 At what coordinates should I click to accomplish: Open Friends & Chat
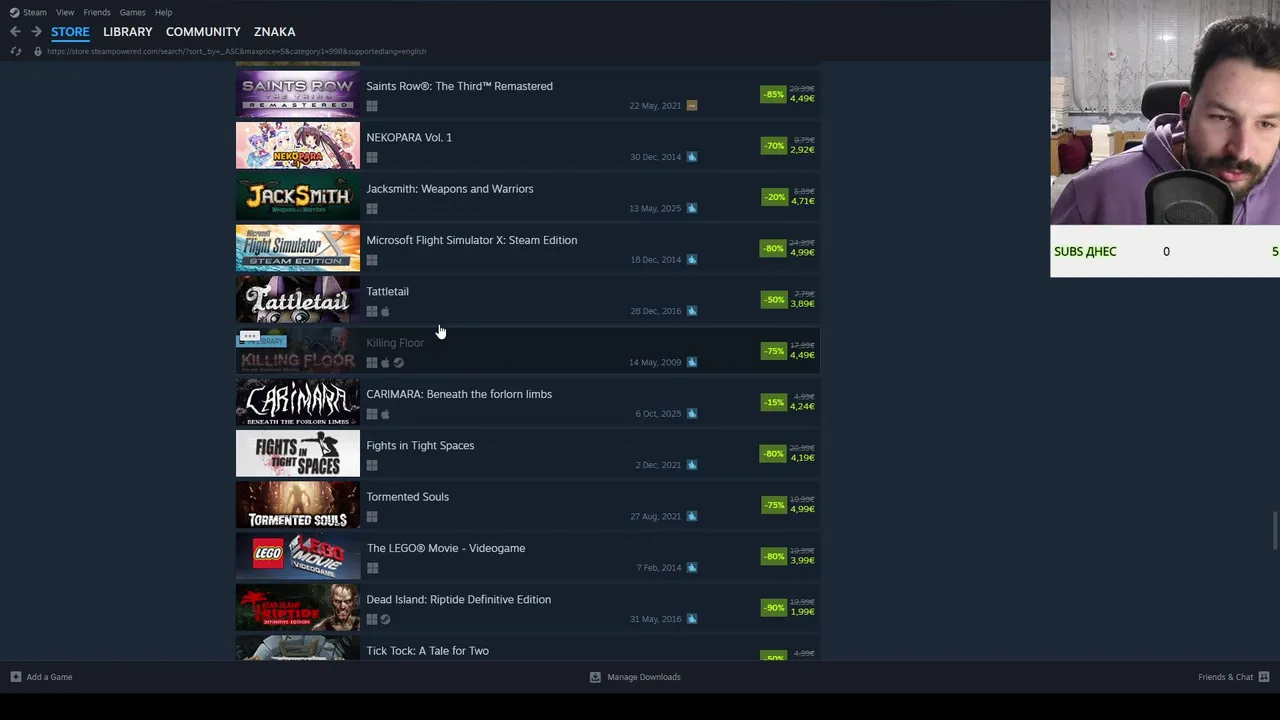click(x=1234, y=677)
